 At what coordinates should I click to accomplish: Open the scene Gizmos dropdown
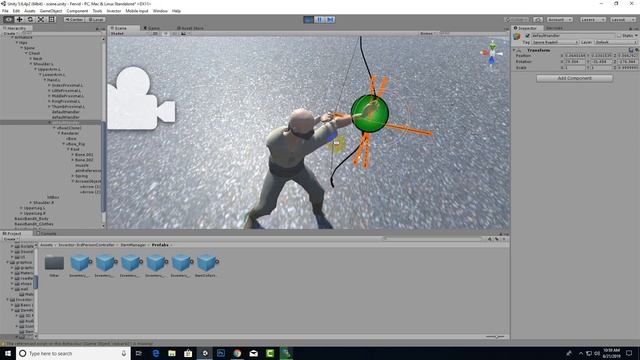click(x=428, y=33)
